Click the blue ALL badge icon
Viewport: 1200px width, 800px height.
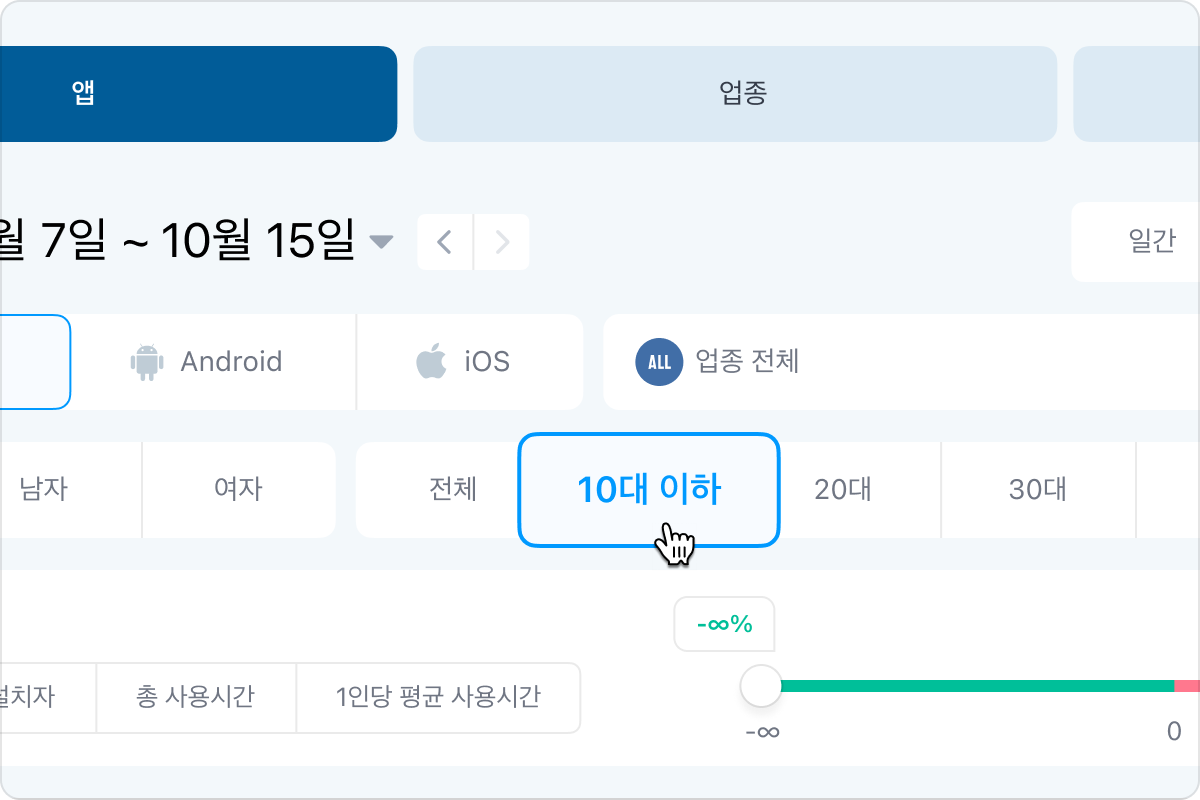coord(659,362)
